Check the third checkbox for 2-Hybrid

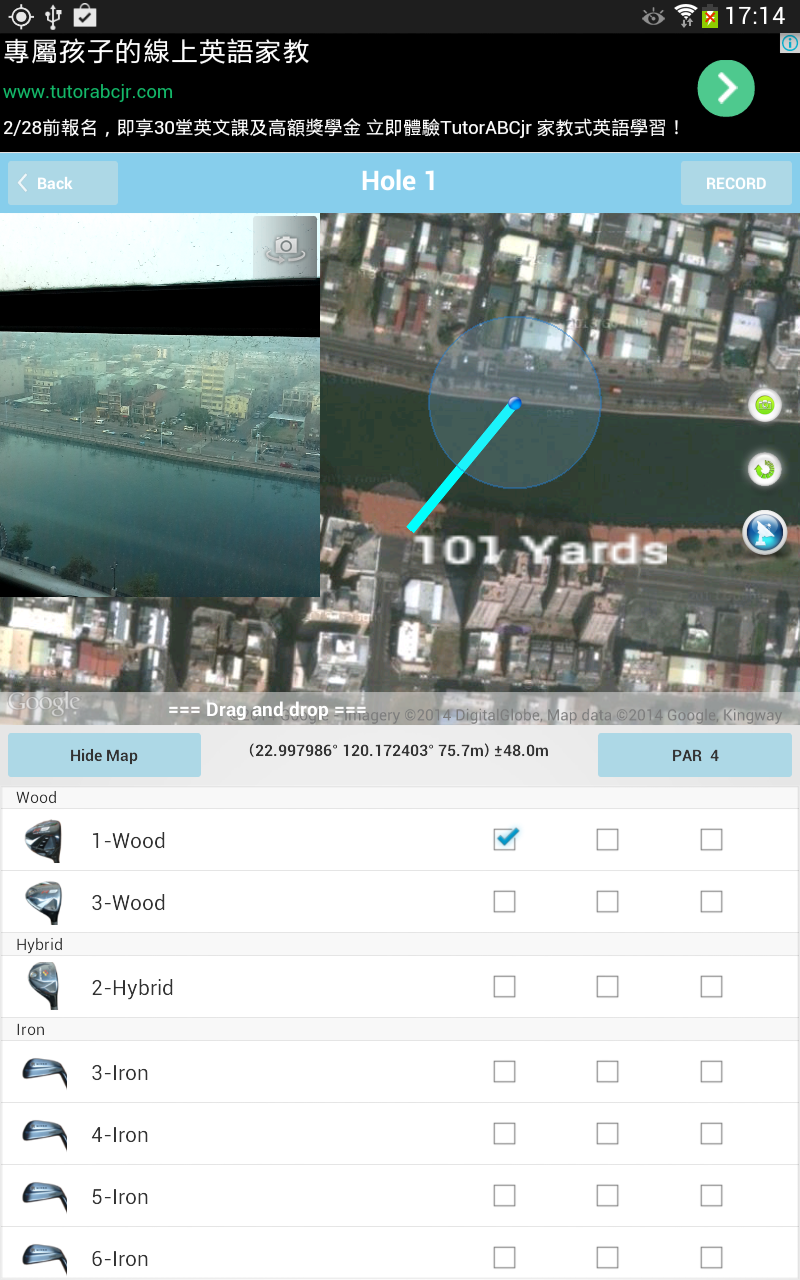(x=711, y=987)
